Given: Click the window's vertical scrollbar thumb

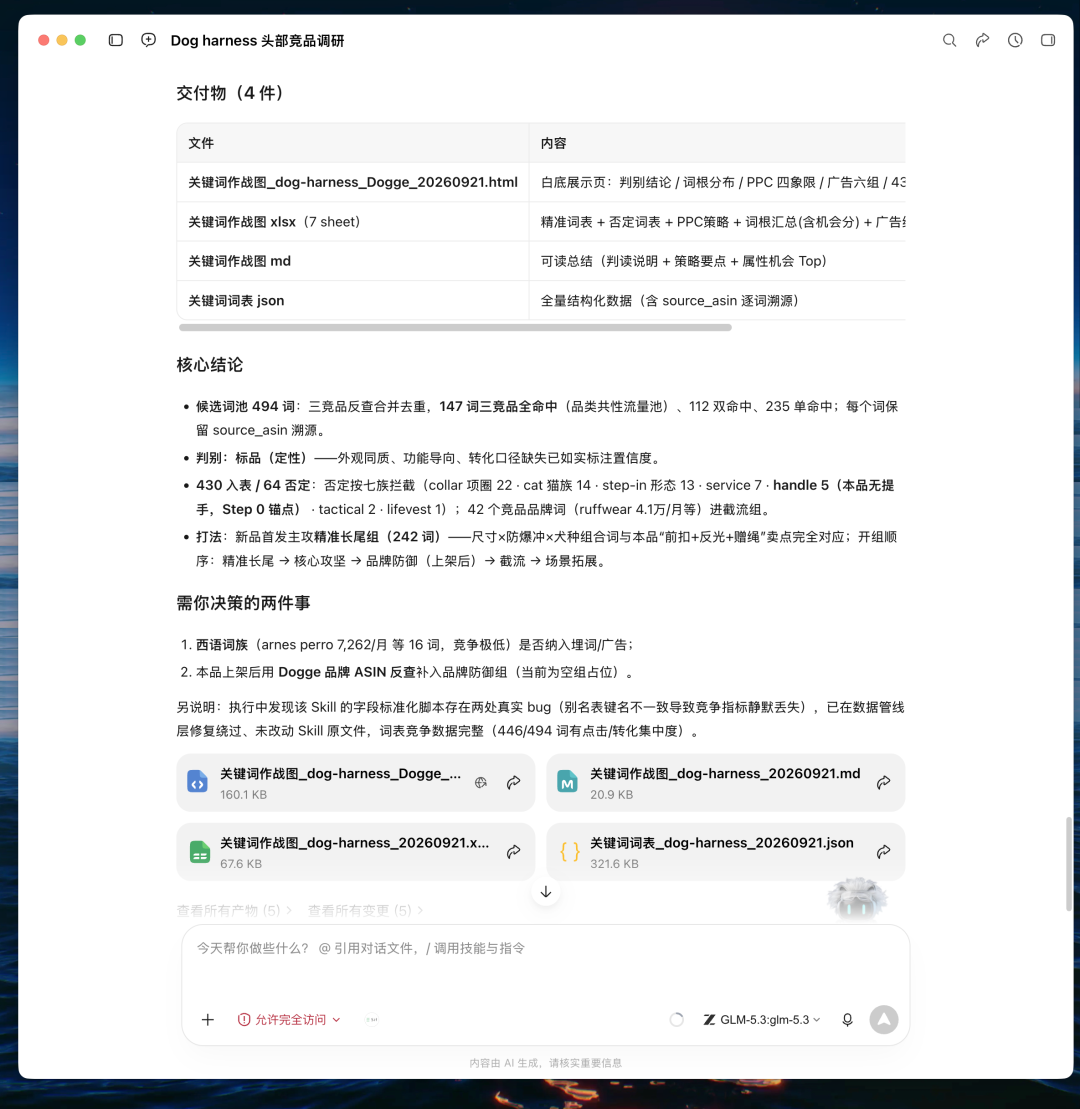Looking at the screenshot, I should [1068, 864].
